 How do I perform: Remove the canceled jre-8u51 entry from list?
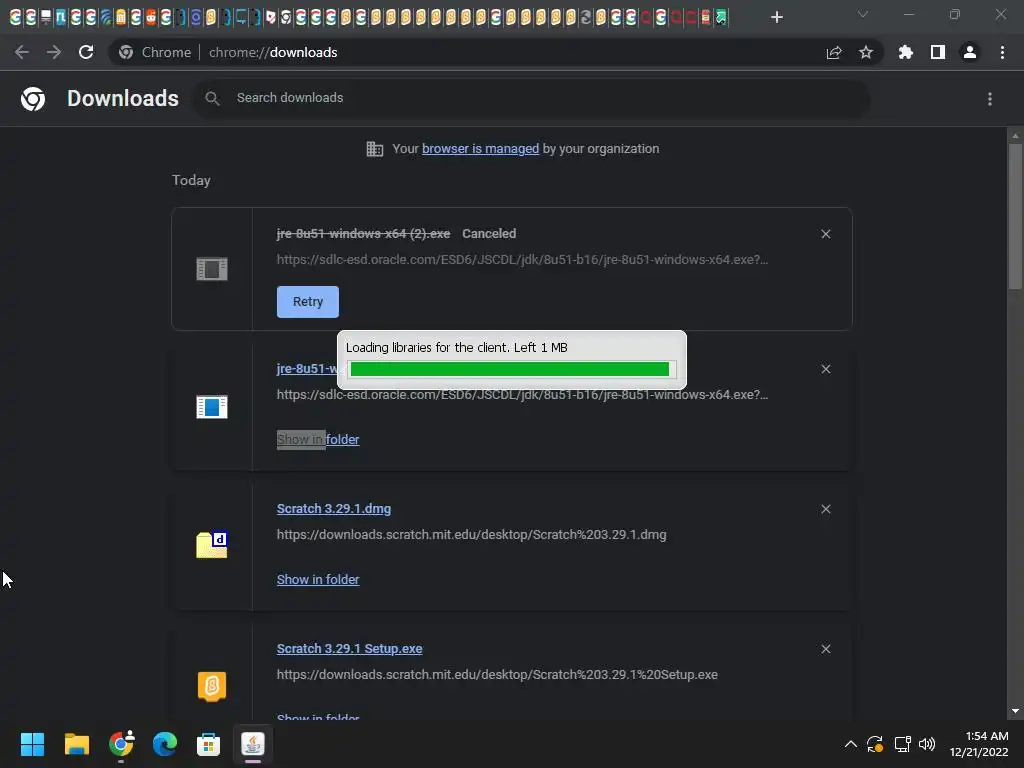point(825,234)
